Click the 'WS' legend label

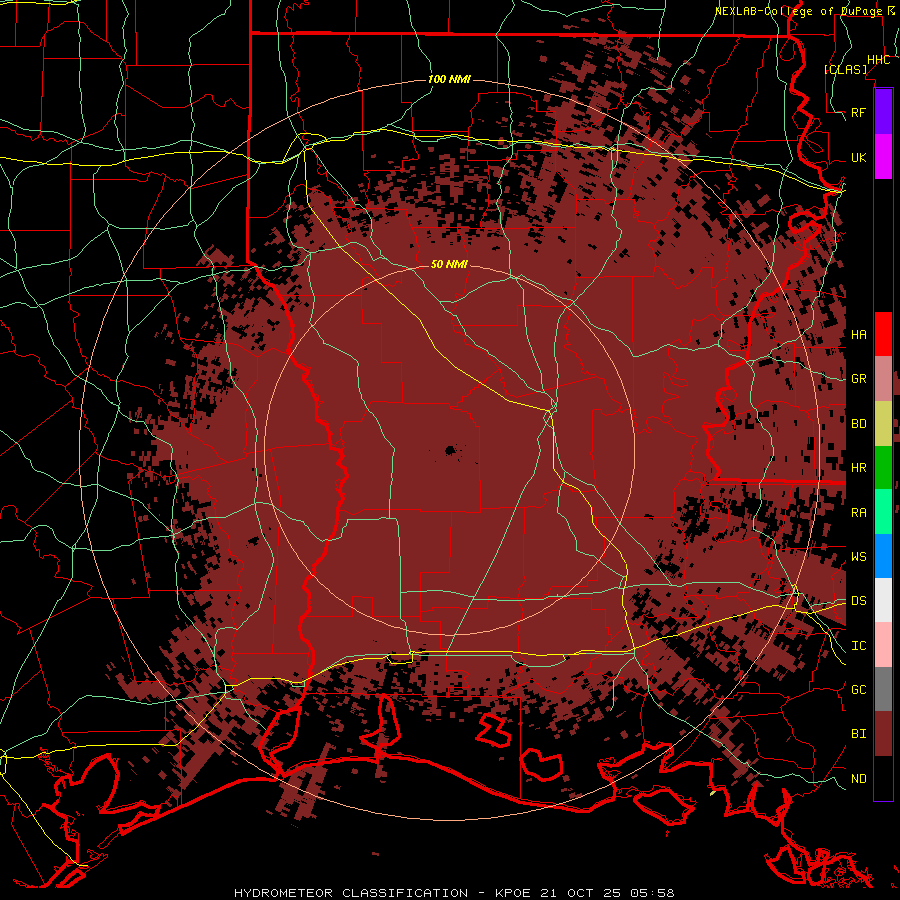click(x=859, y=557)
